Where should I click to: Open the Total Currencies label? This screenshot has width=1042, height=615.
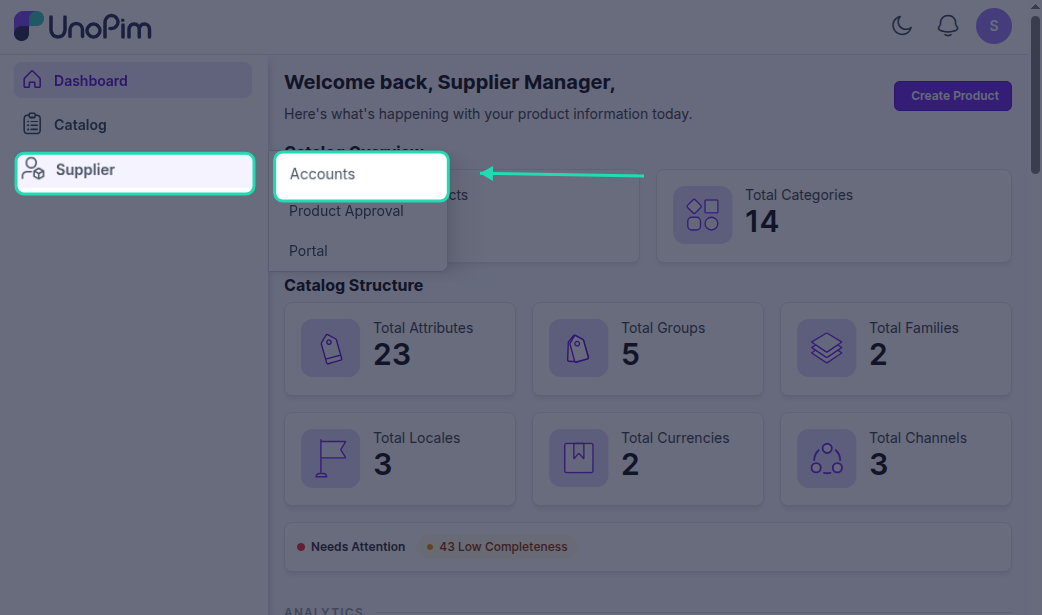click(x=675, y=437)
